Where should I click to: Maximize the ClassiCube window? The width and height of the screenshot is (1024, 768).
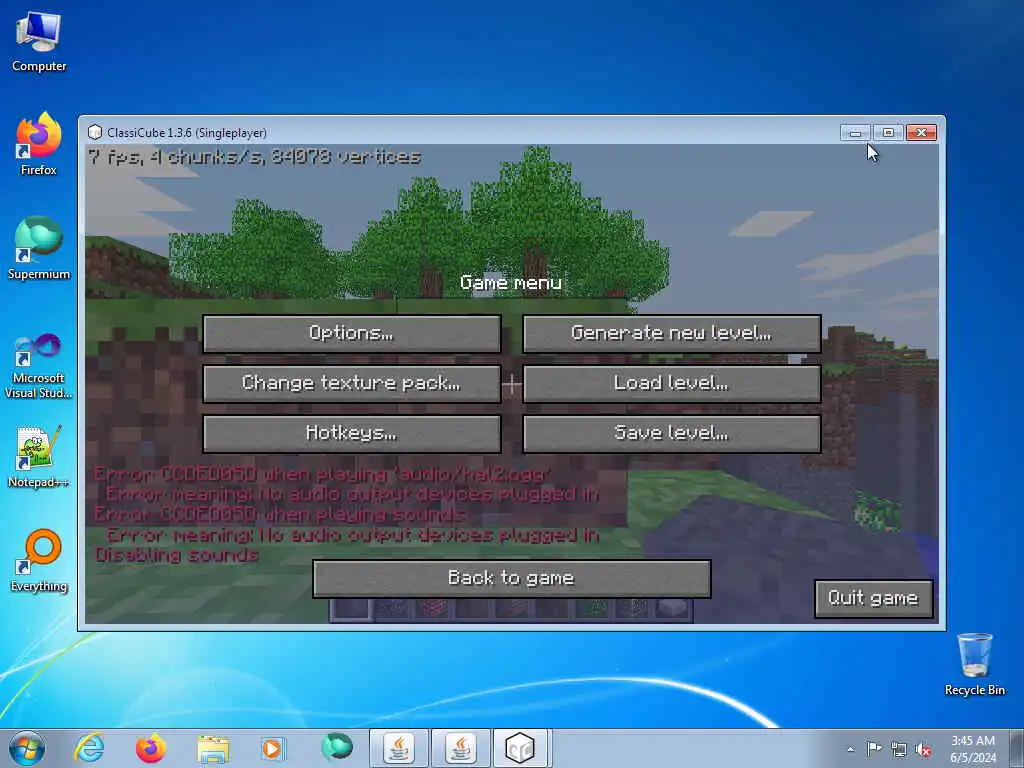(888, 133)
